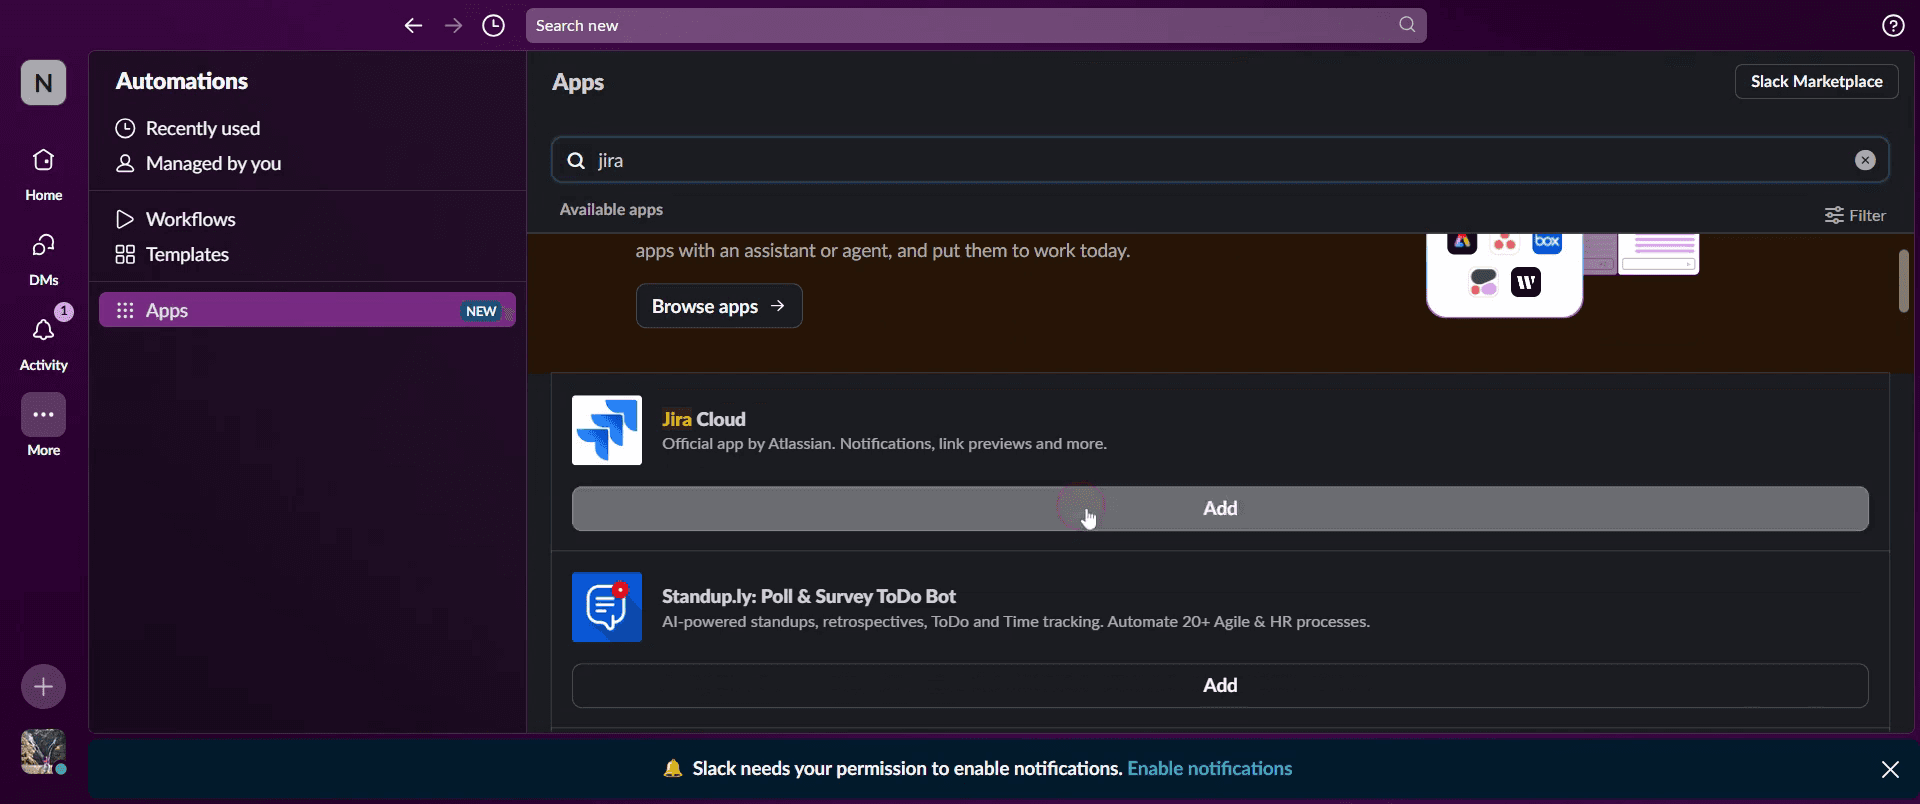Click the Standup.ly: Poll & Survey ToDo Bot title
This screenshot has height=804, width=1920.
(809, 596)
